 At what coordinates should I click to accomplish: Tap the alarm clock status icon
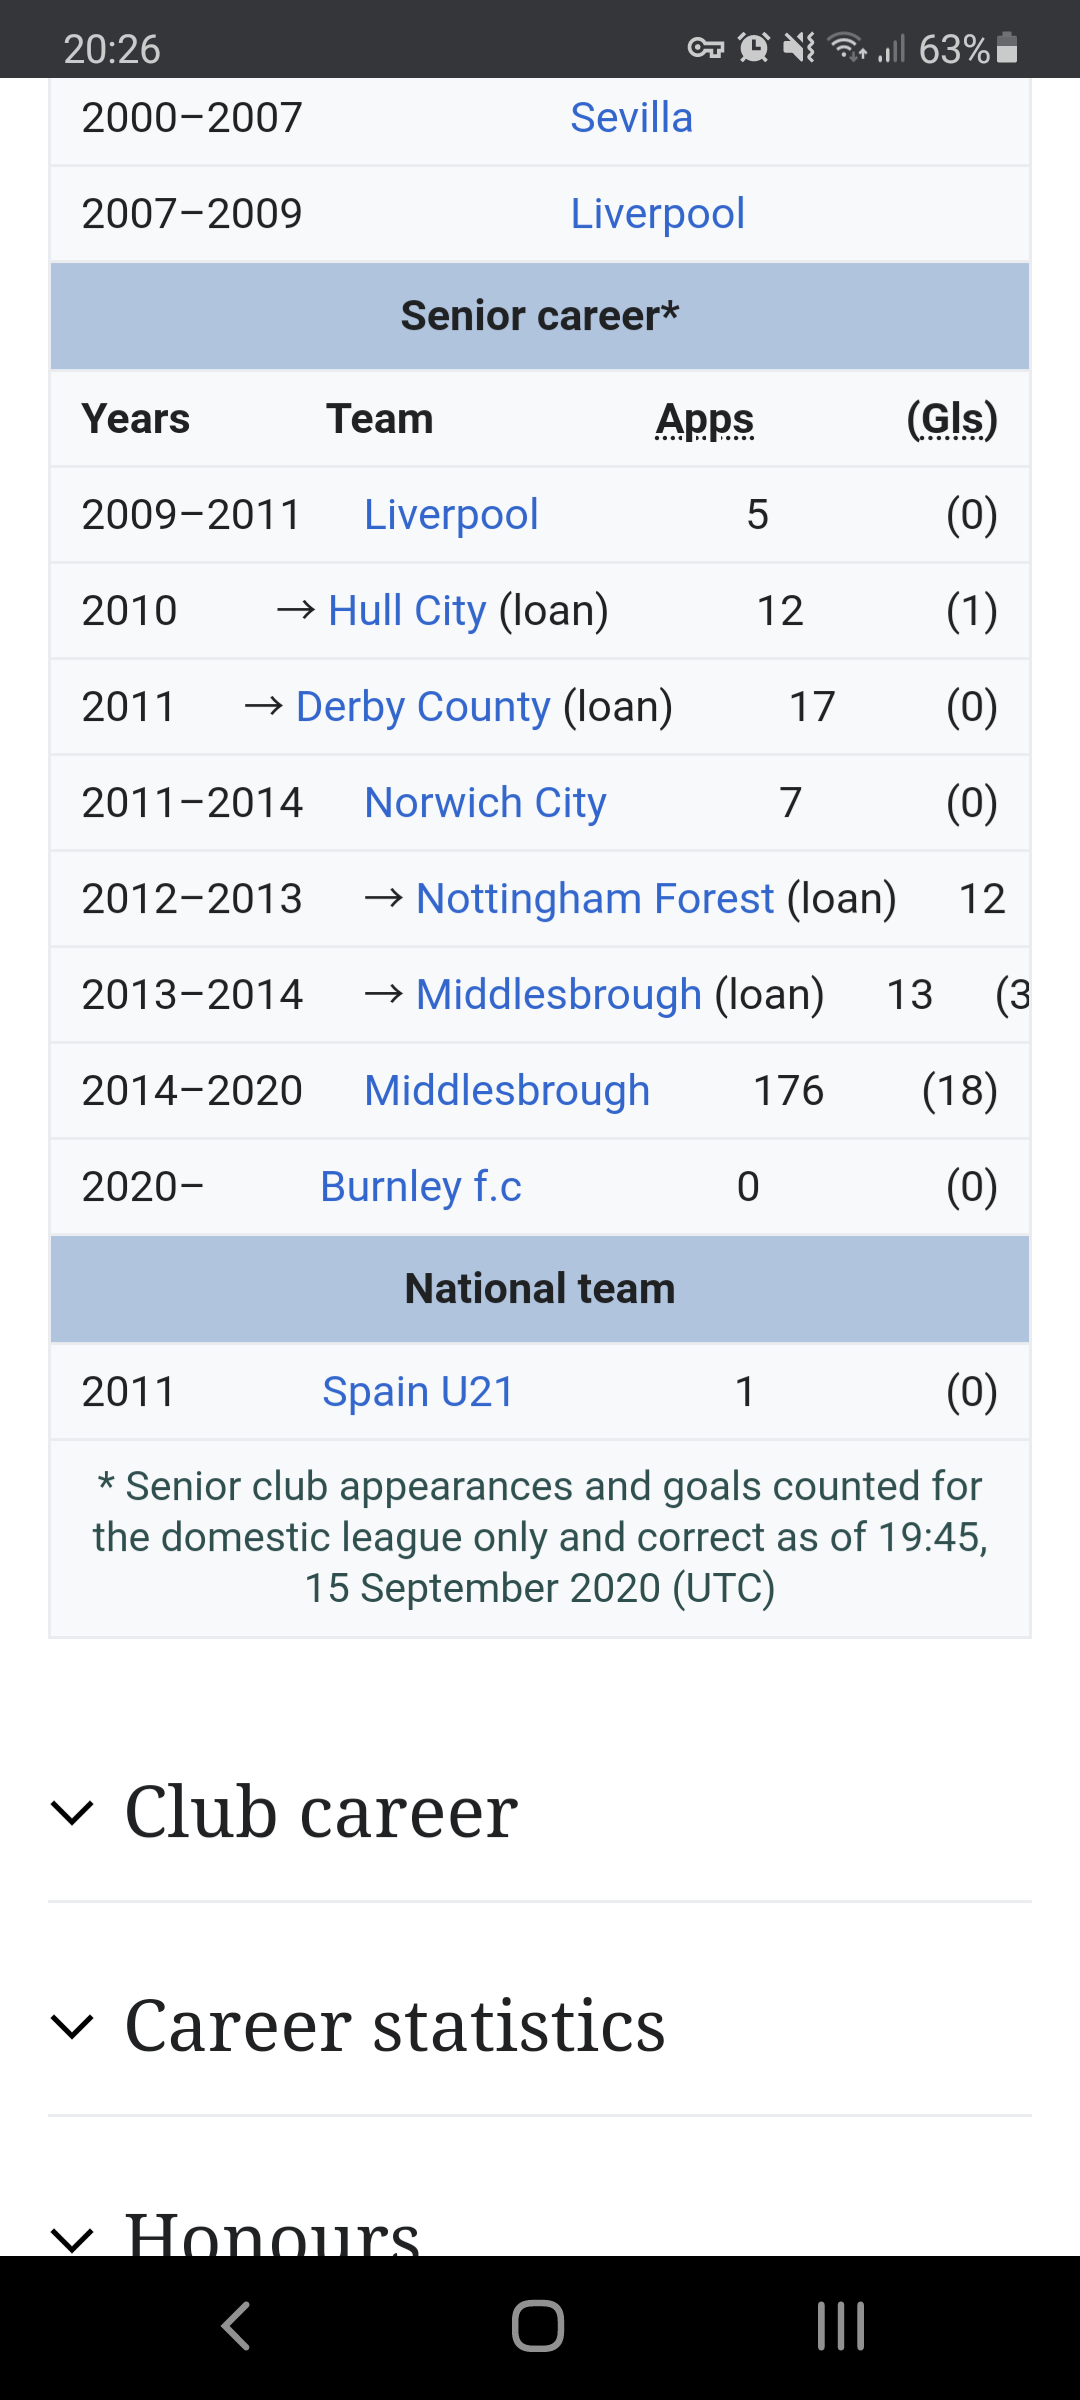(753, 47)
